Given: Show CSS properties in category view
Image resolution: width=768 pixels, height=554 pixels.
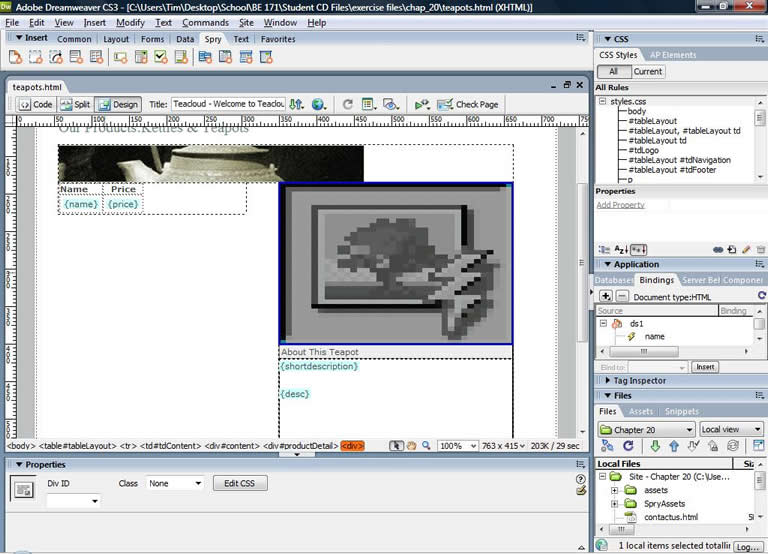Looking at the screenshot, I should coord(604,250).
